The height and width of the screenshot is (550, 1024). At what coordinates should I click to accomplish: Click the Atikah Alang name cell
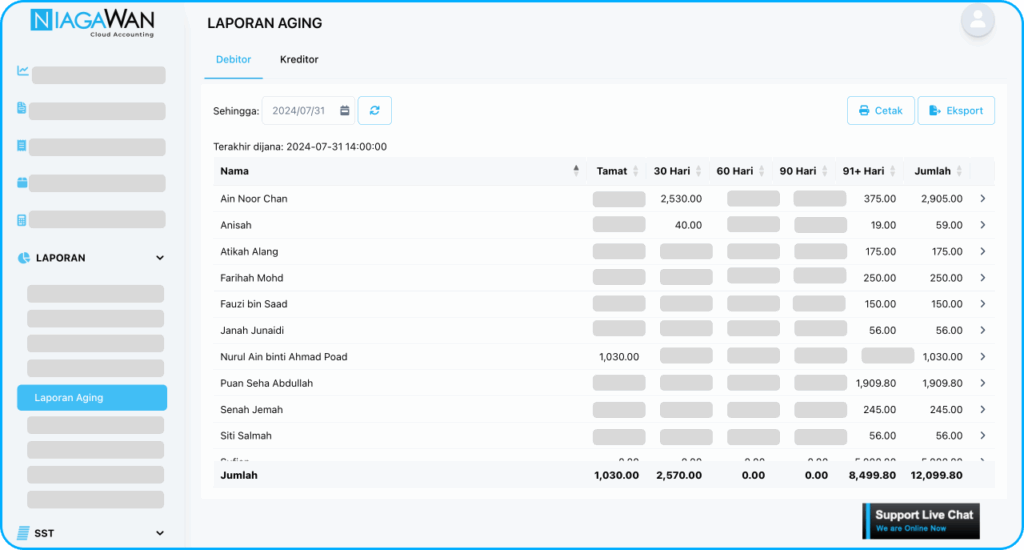coord(249,251)
